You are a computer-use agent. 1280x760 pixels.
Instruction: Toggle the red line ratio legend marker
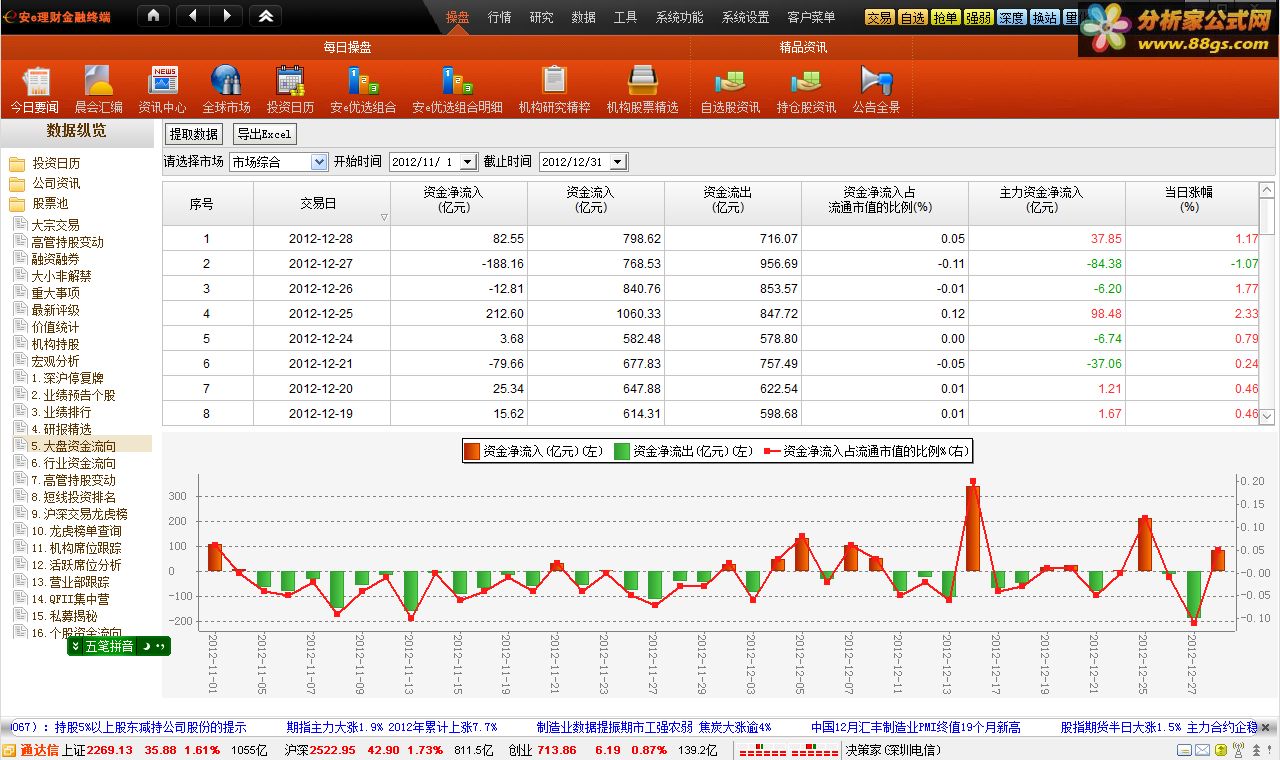coord(771,451)
